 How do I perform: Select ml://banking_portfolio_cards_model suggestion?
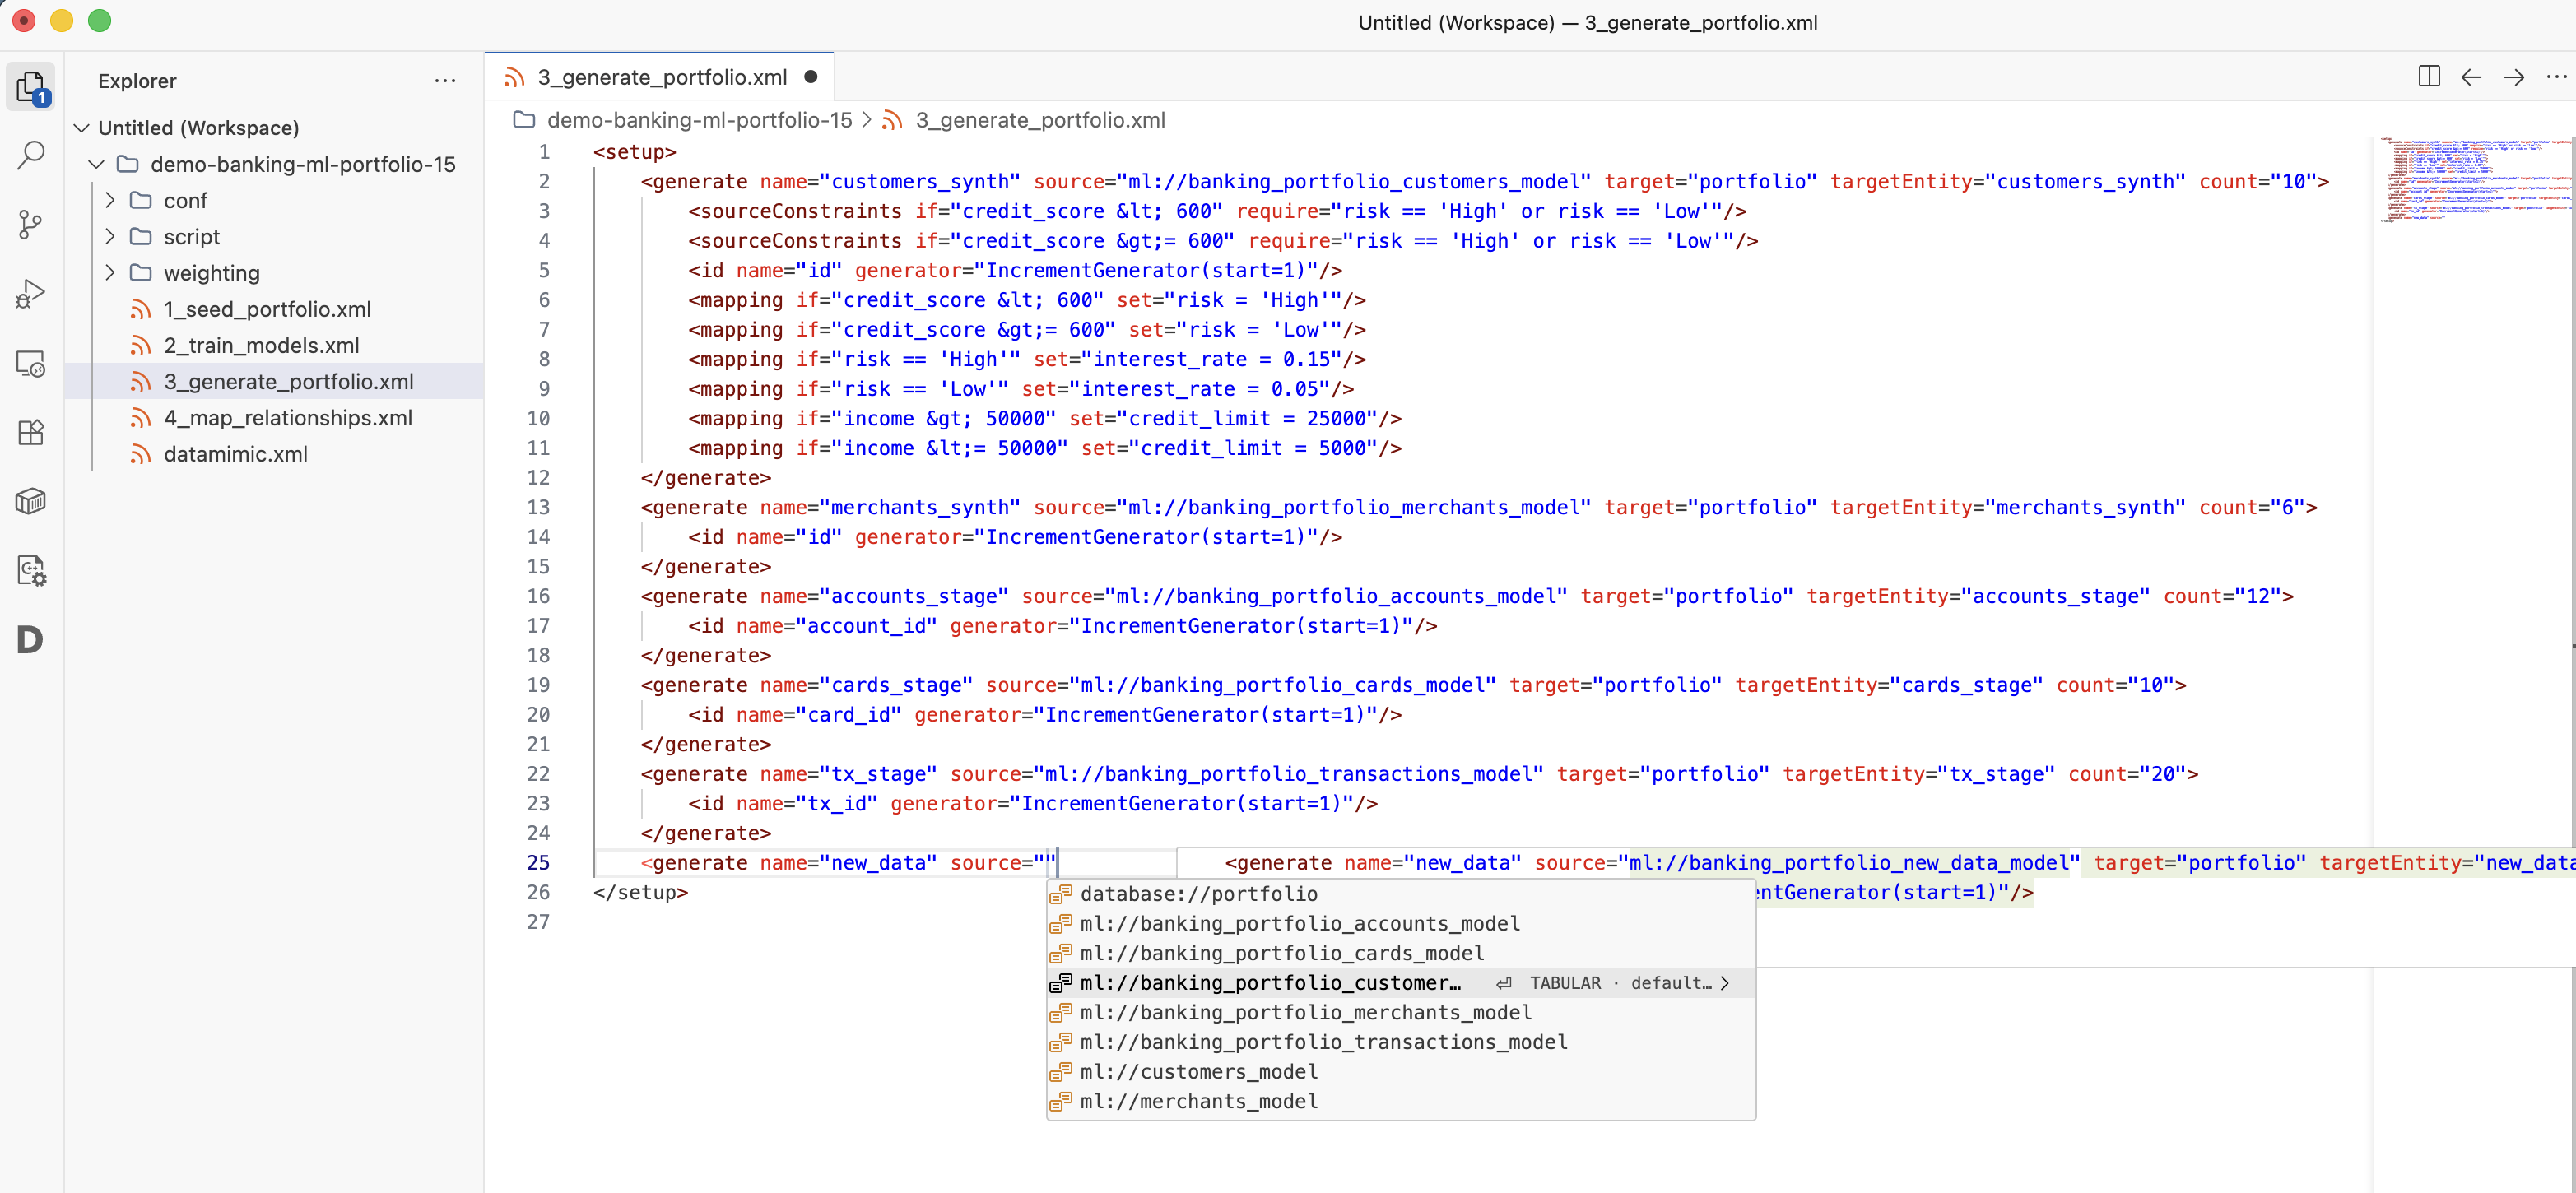(x=1401, y=953)
